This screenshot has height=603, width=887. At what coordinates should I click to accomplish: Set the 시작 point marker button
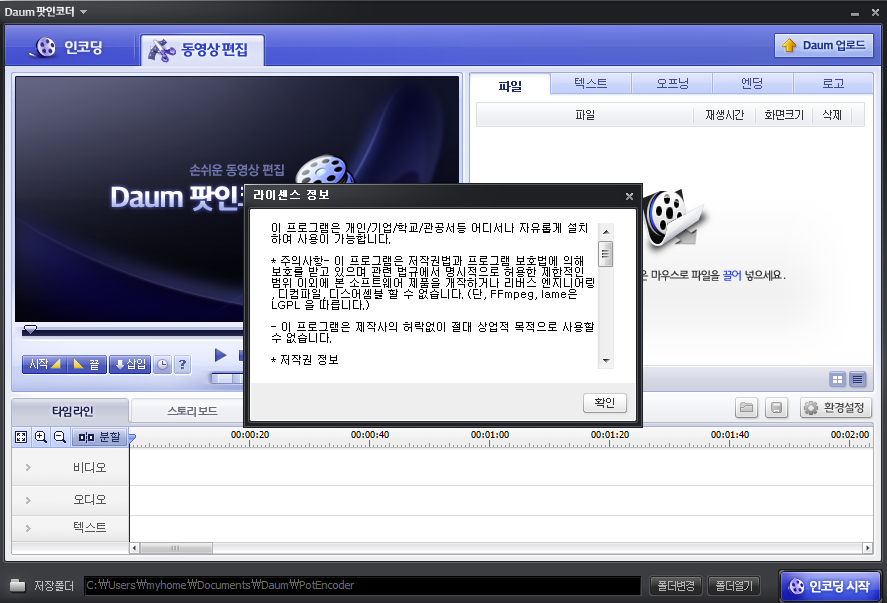click(x=44, y=364)
